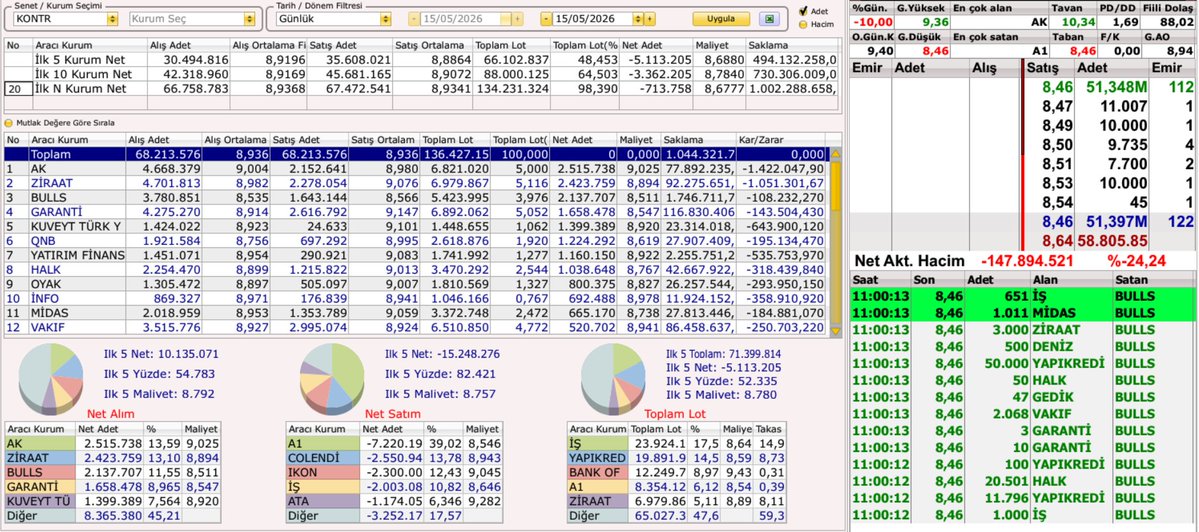Select the yellow GARANTİ cell in Net Alım
This screenshot has height=532, width=1199.
(x=40, y=486)
